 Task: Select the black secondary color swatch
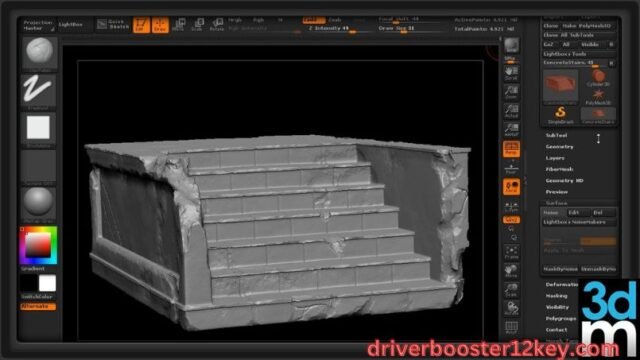tap(29, 283)
